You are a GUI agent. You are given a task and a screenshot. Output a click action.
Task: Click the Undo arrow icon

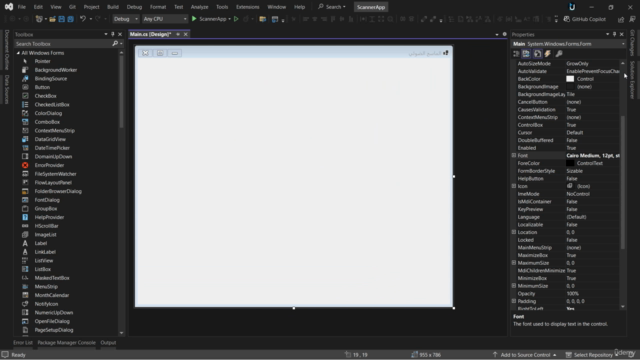[x=83, y=19]
